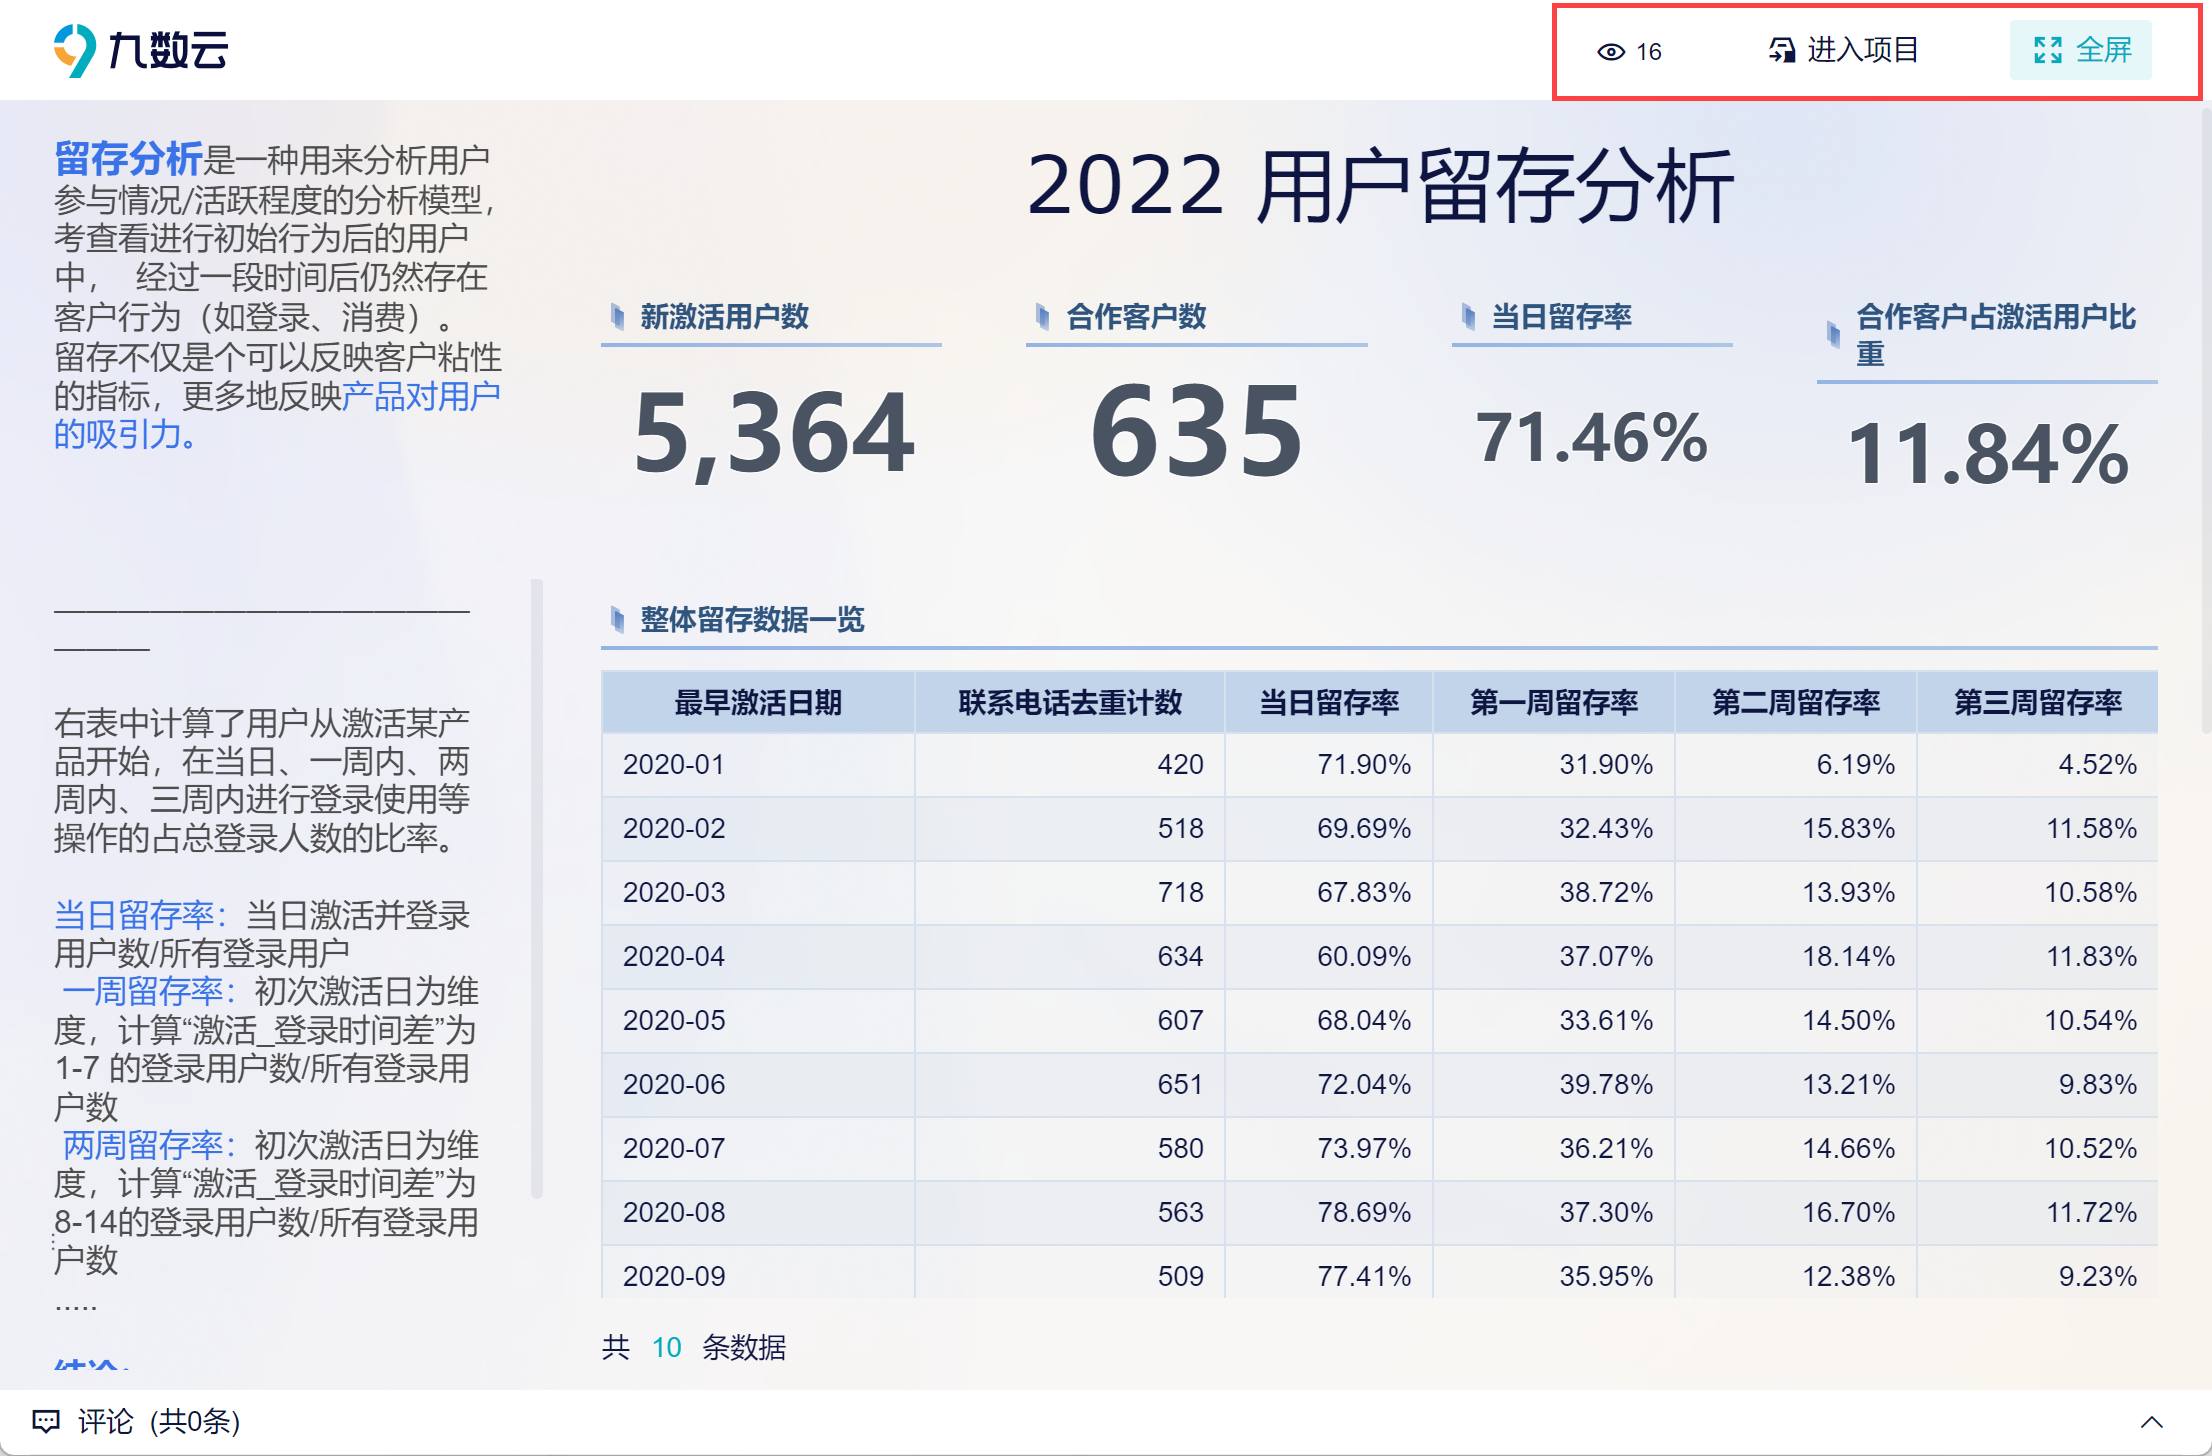
Task: Click the 联系电话去重计数 column header
Action: [1069, 703]
